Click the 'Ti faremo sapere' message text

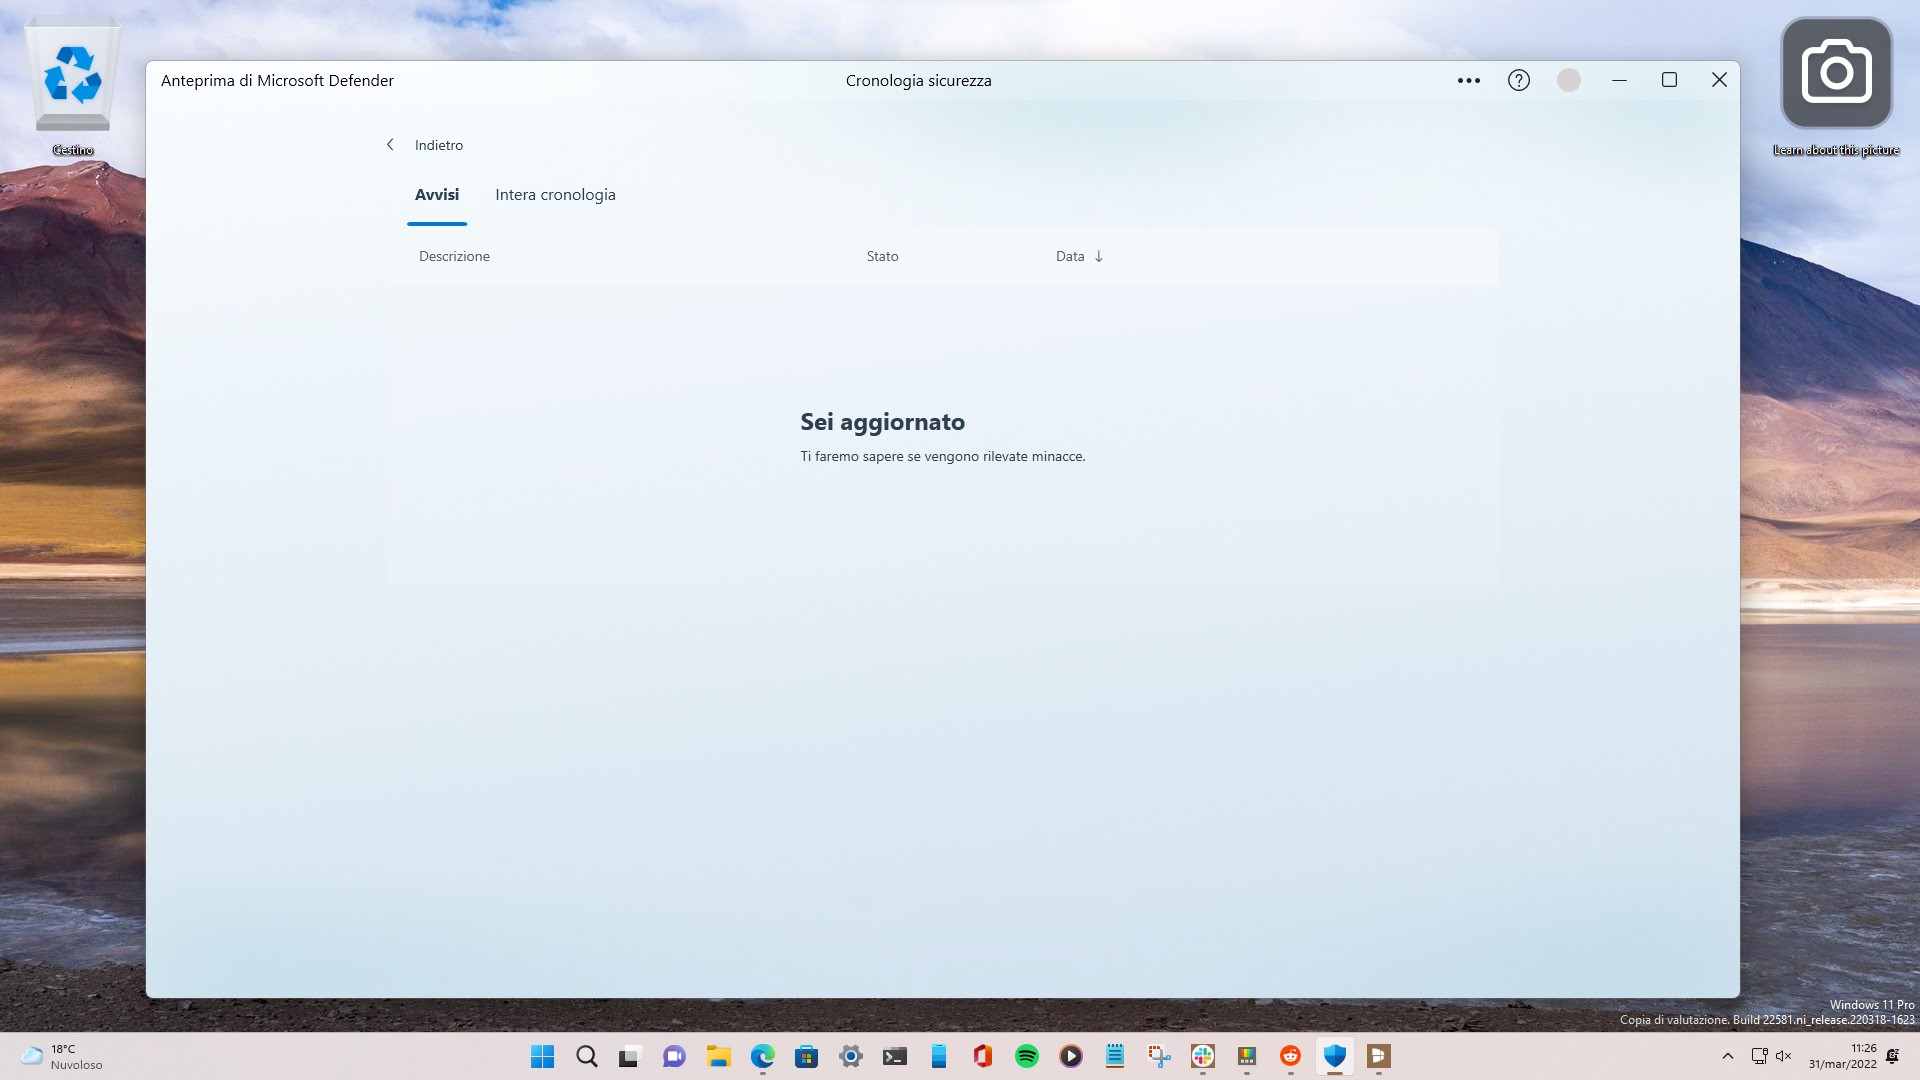(942, 456)
